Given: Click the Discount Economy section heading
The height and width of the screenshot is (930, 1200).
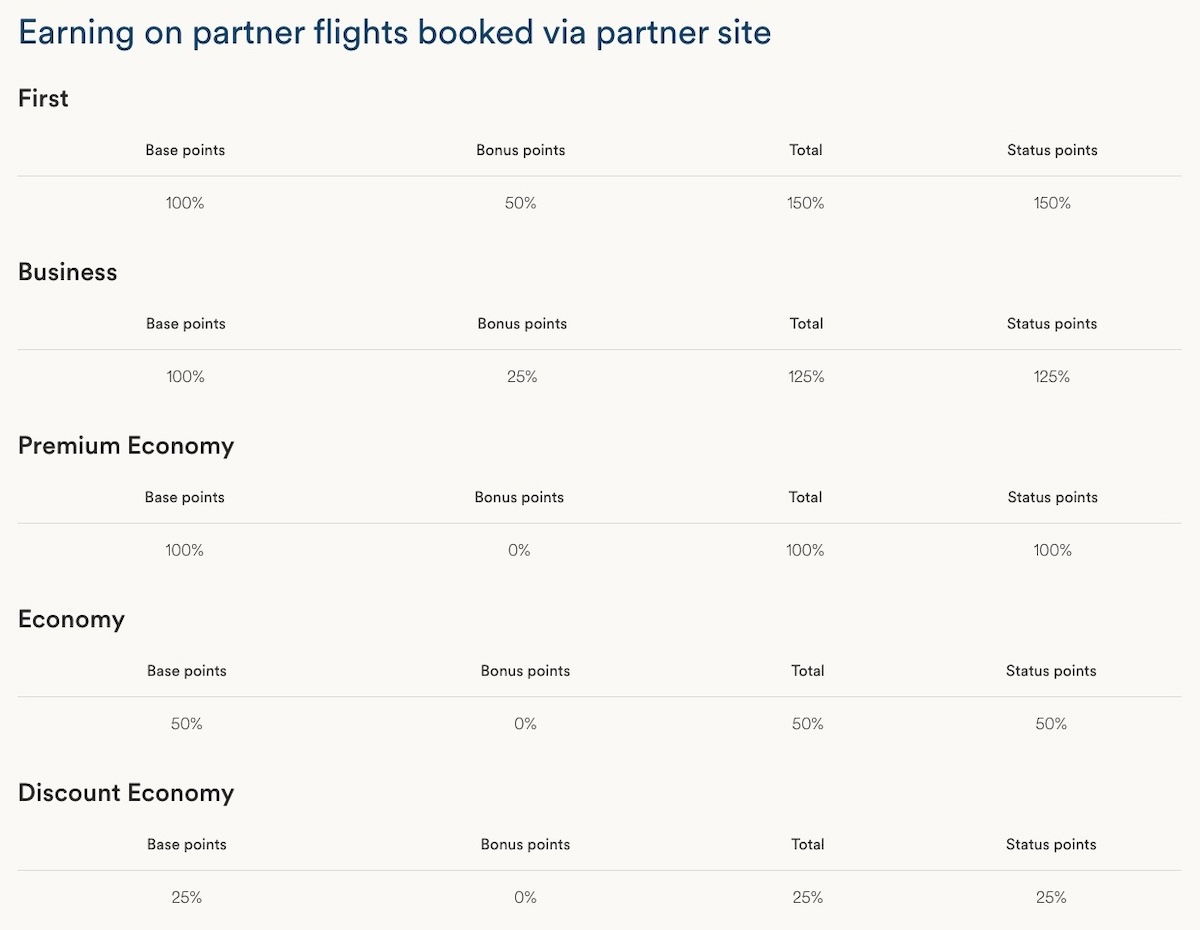Looking at the screenshot, I should point(126,793).
